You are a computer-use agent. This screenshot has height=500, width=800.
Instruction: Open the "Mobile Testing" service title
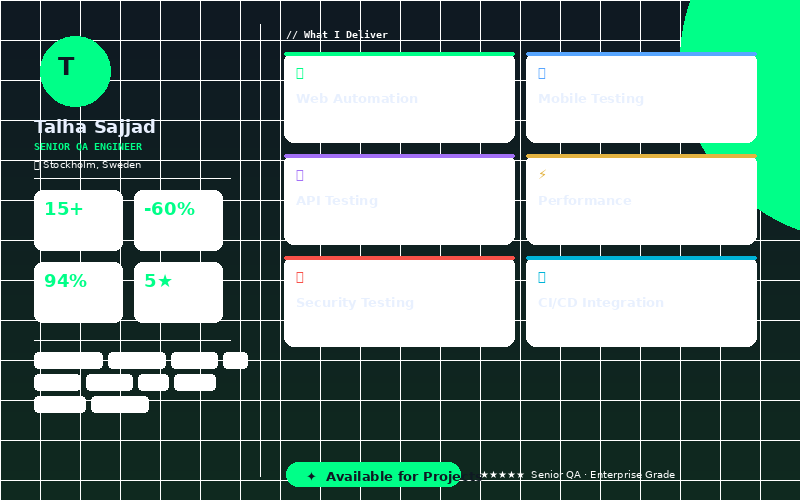(x=591, y=99)
